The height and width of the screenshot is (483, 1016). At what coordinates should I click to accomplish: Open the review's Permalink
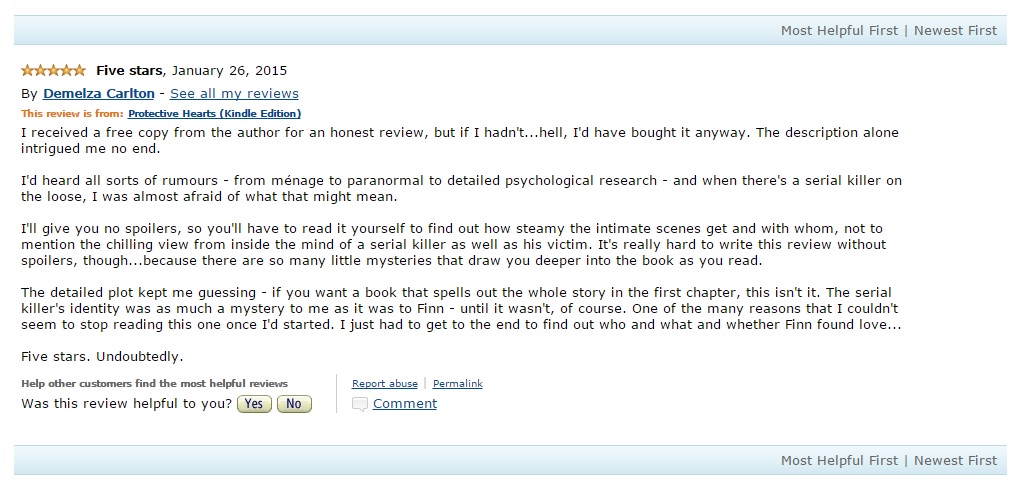point(457,384)
